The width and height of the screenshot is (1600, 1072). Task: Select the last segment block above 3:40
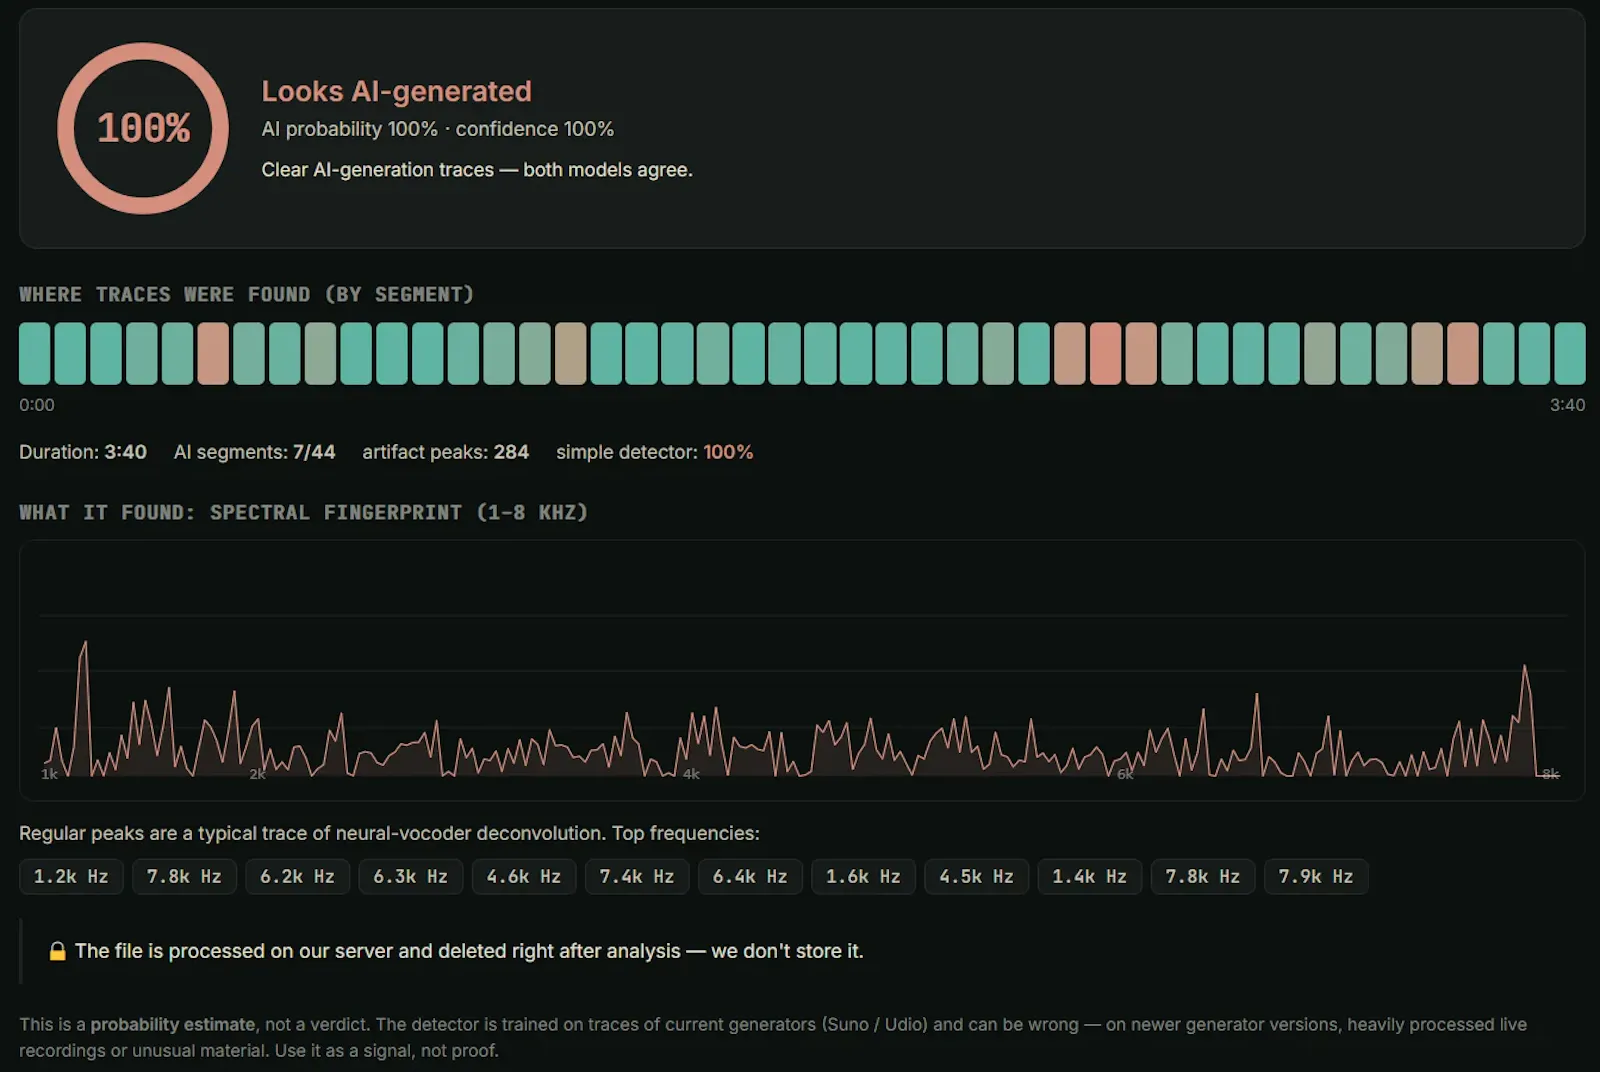tap(1569, 353)
